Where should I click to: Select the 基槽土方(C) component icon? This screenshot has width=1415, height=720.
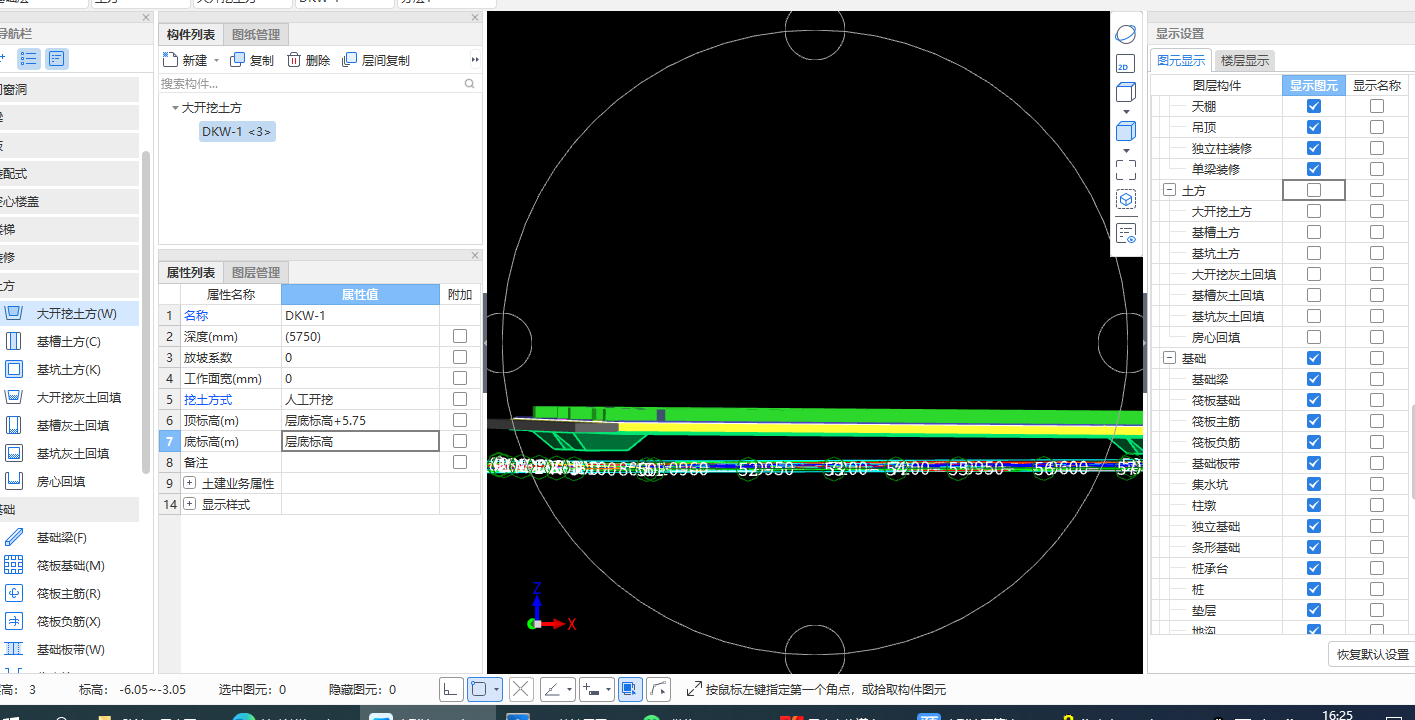coord(15,341)
